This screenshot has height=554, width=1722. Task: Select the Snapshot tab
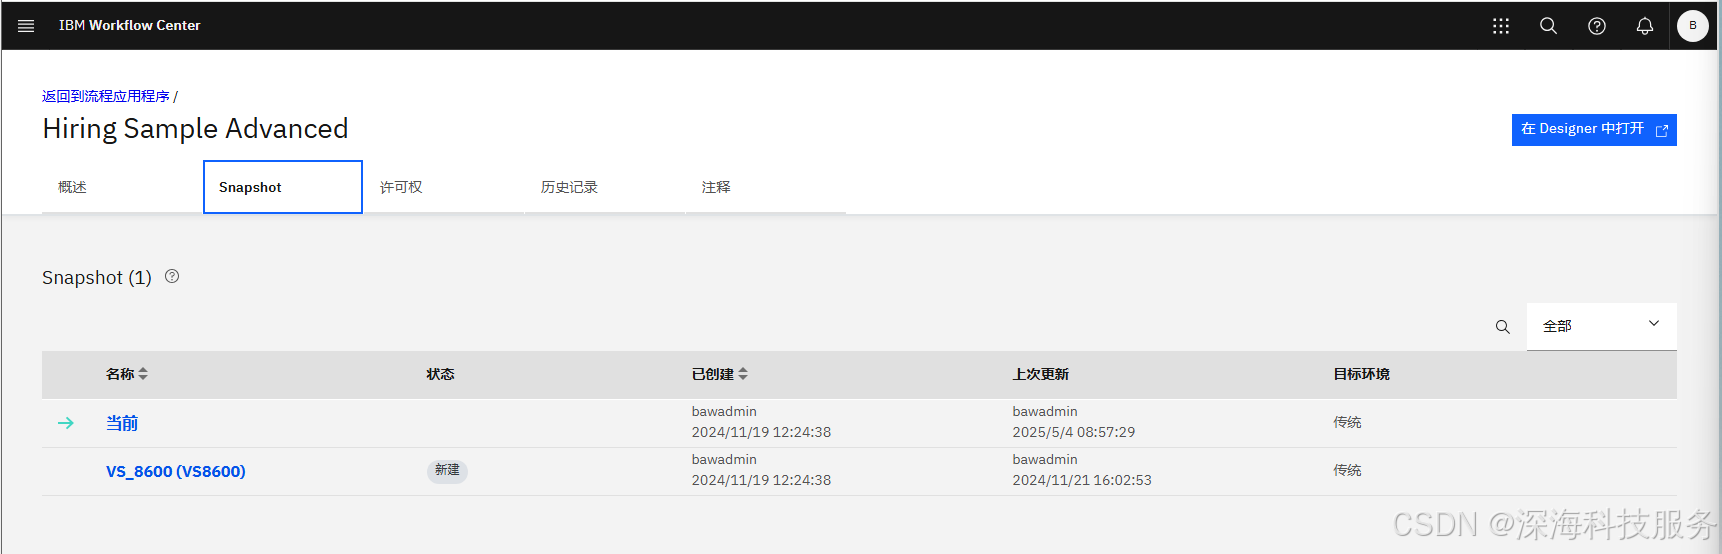283,187
